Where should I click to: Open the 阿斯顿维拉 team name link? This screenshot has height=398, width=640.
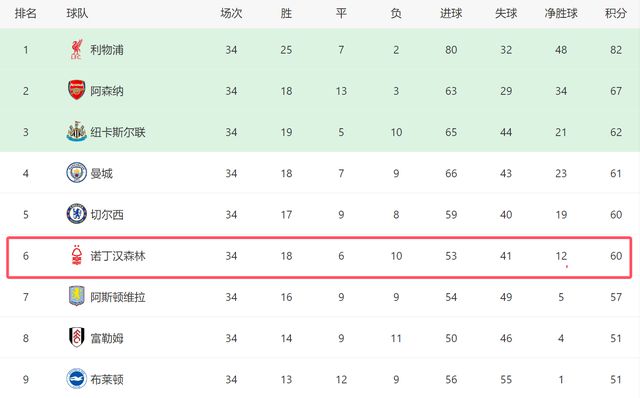click(118, 297)
